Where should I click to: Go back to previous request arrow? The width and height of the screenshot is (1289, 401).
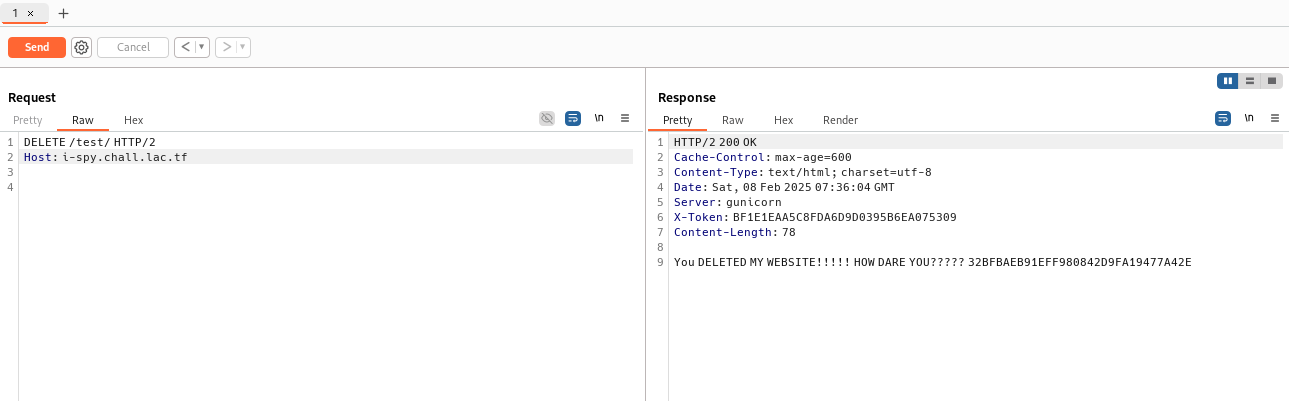click(x=185, y=47)
